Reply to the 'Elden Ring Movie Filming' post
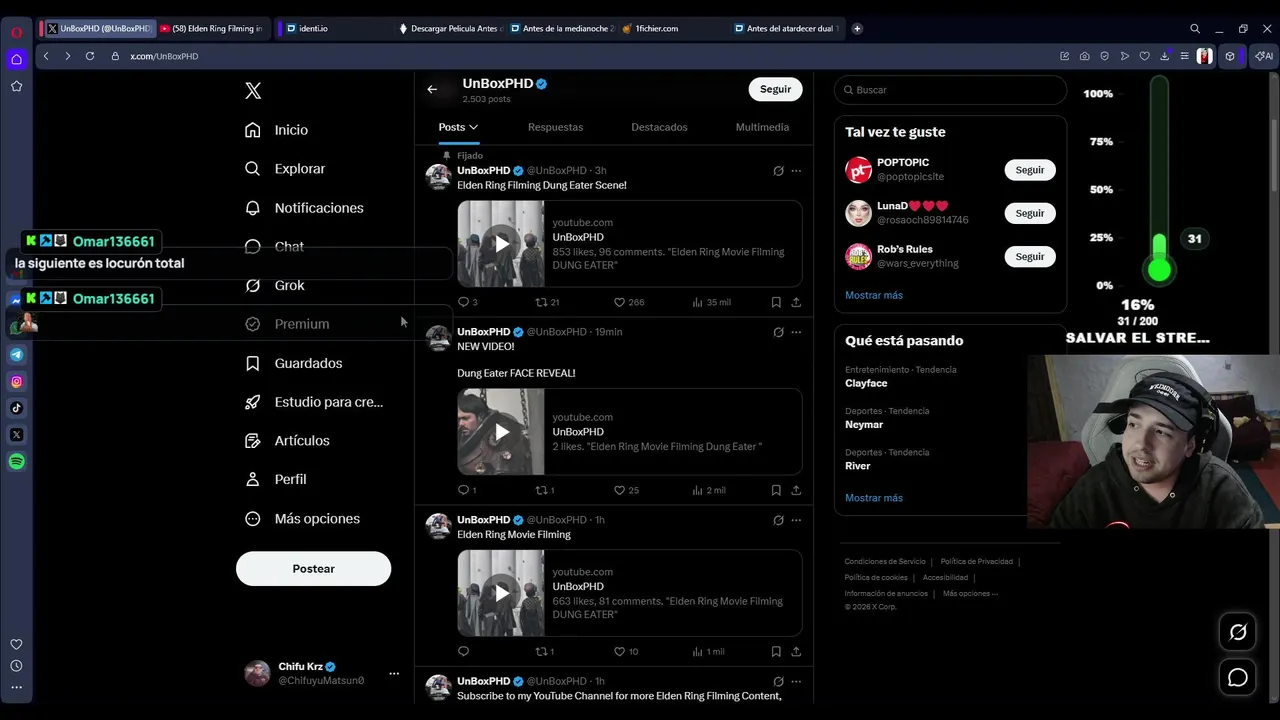The image size is (1280, 720). (463, 651)
